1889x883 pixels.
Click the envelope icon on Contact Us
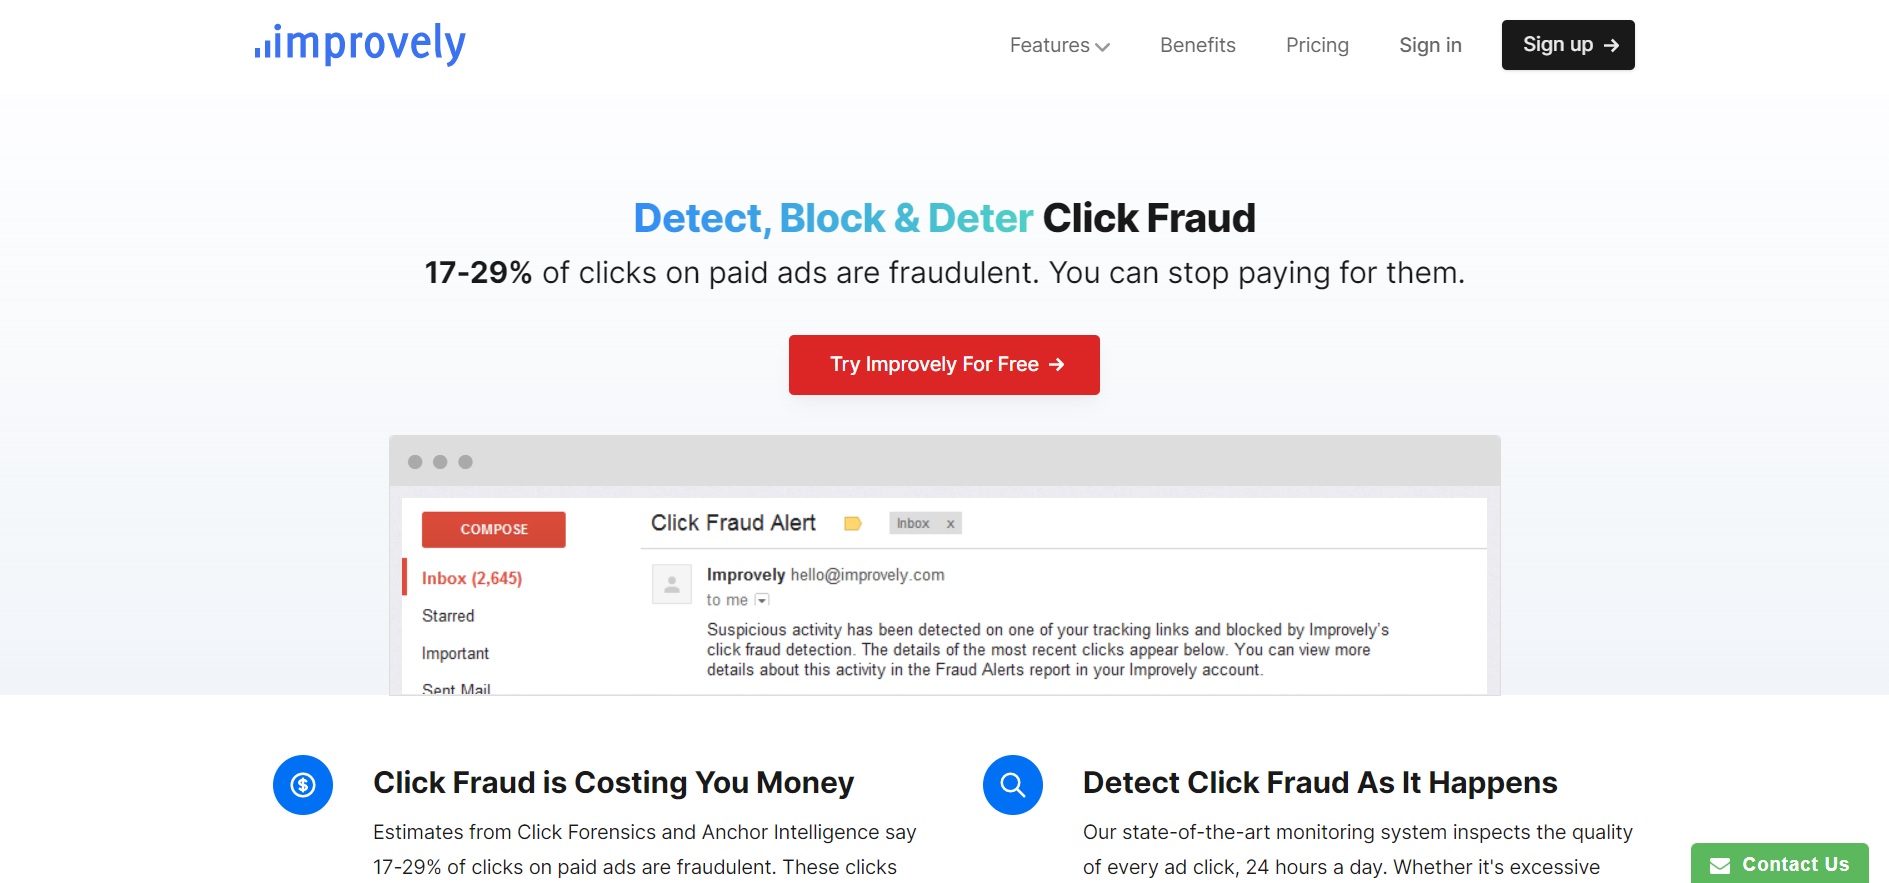pos(1720,864)
